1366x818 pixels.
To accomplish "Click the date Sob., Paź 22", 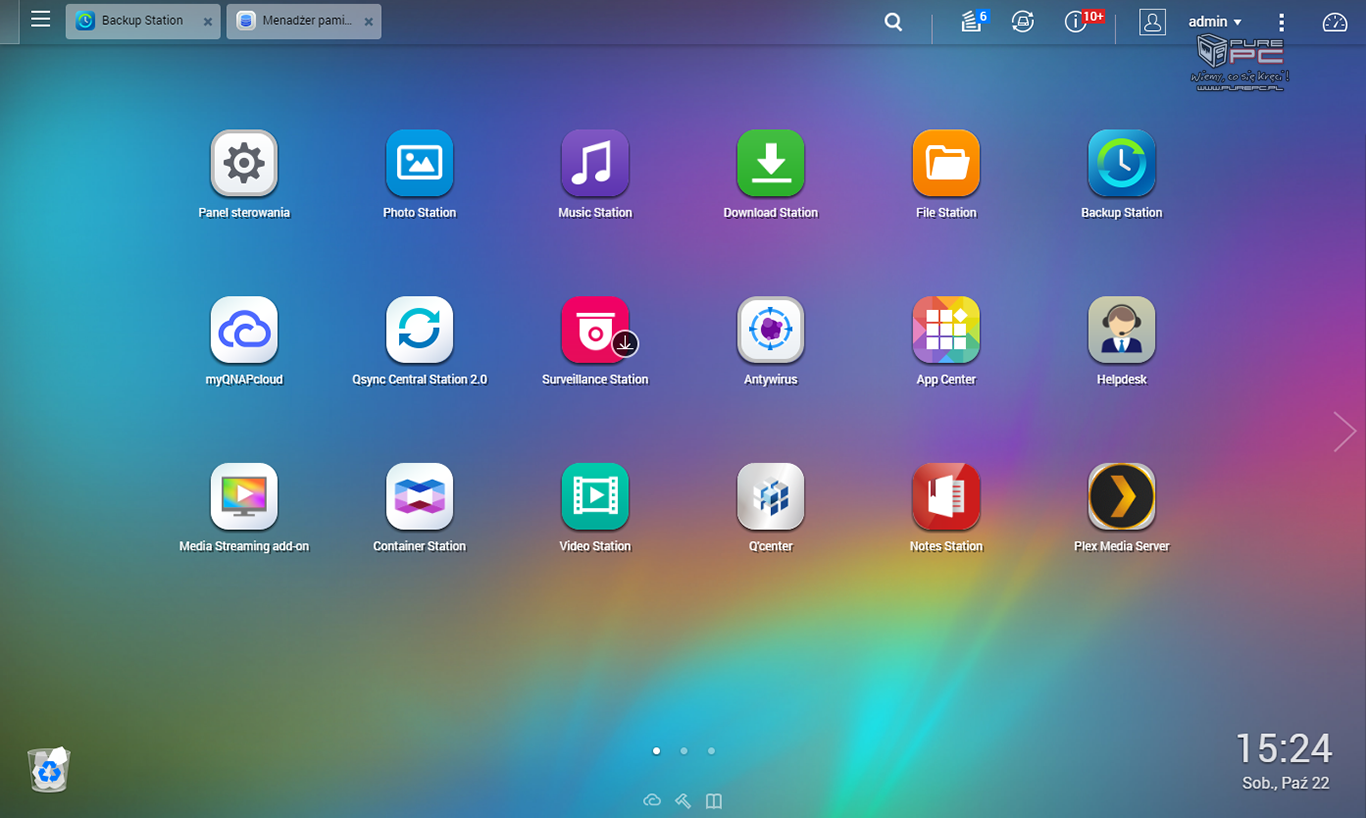I will [x=1286, y=783].
